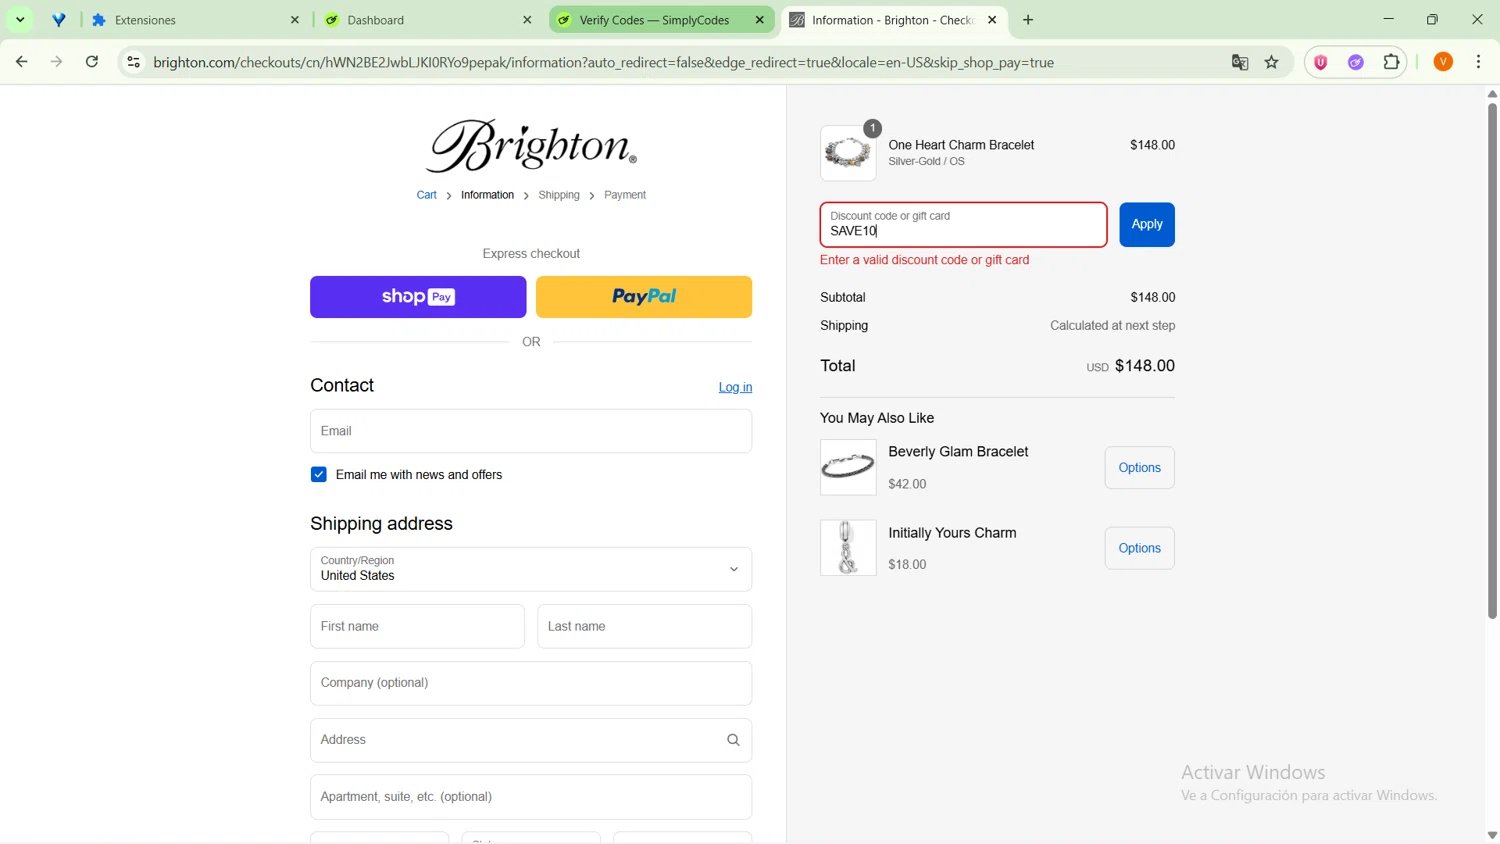Click Payment breadcrumb step
The width and height of the screenshot is (1500, 844).
(x=625, y=195)
